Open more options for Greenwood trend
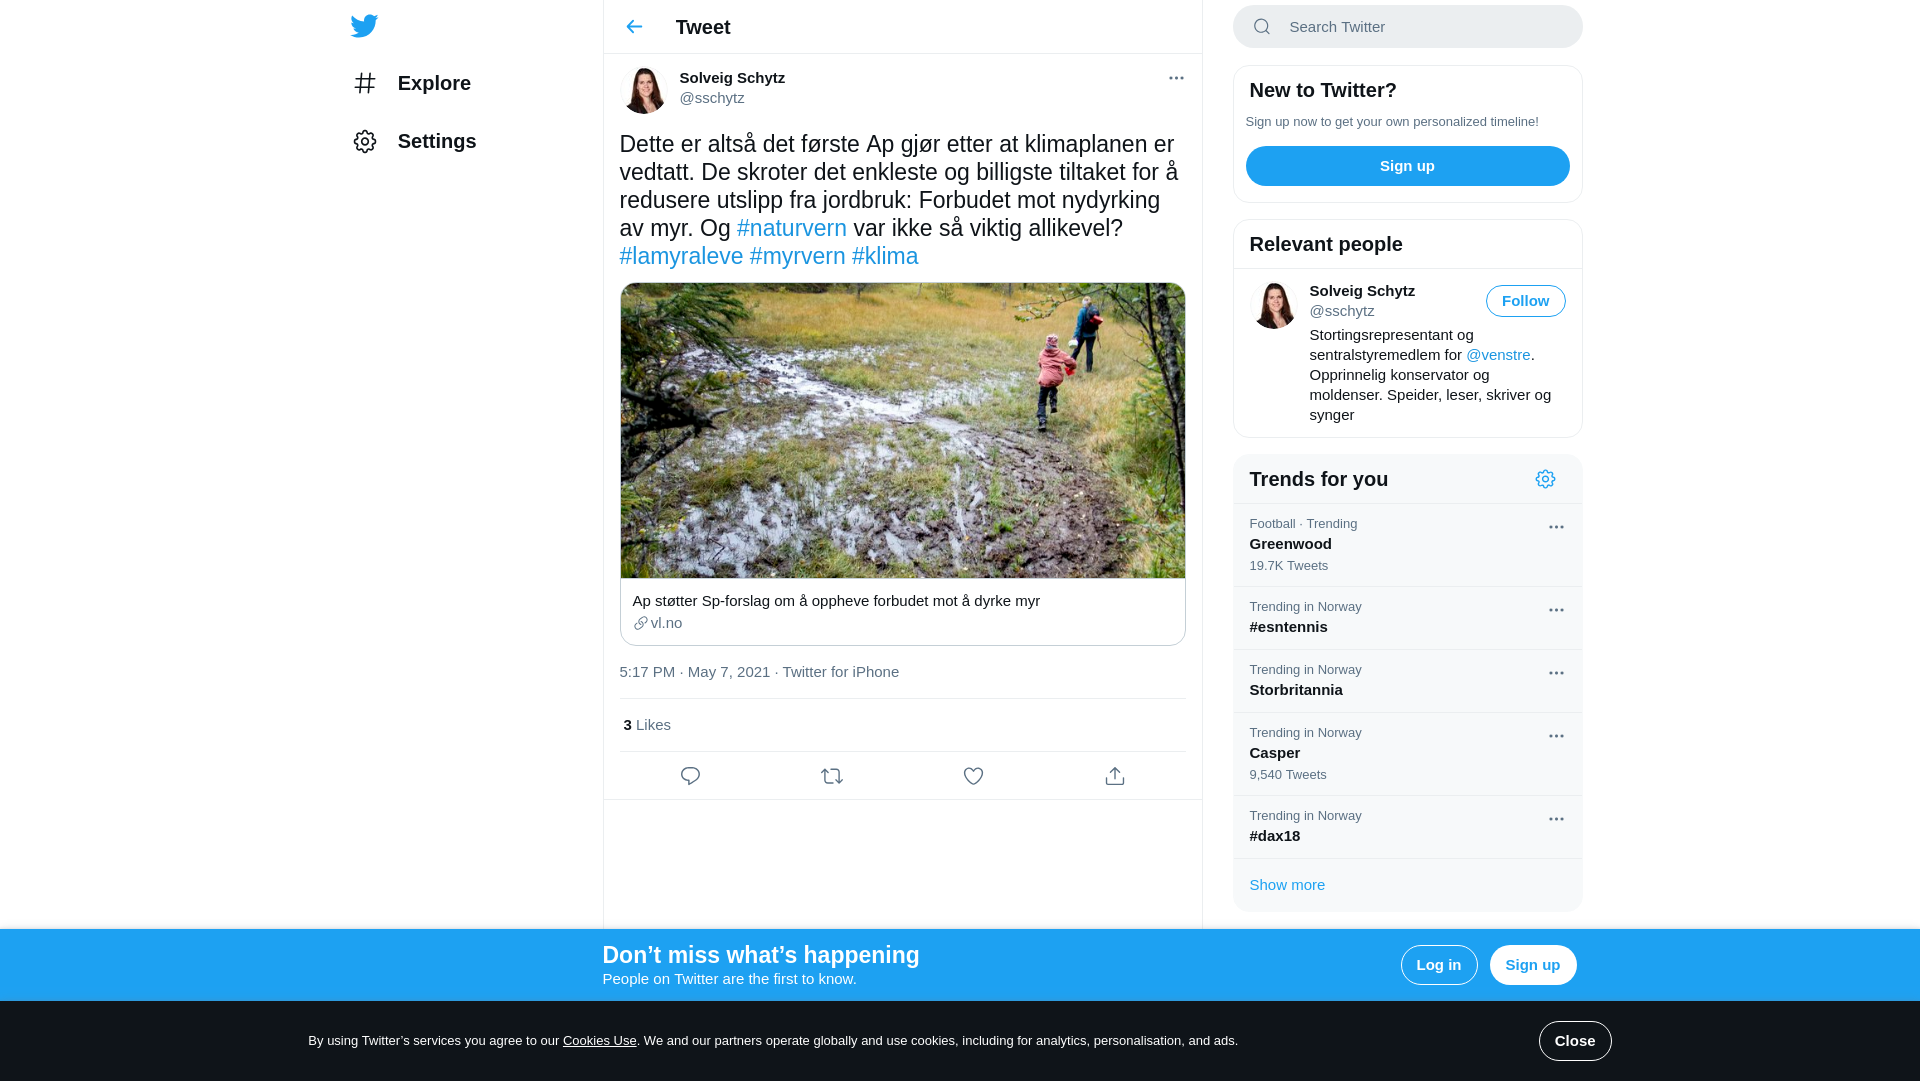 pyautogui.click(x=1556, y=527)
